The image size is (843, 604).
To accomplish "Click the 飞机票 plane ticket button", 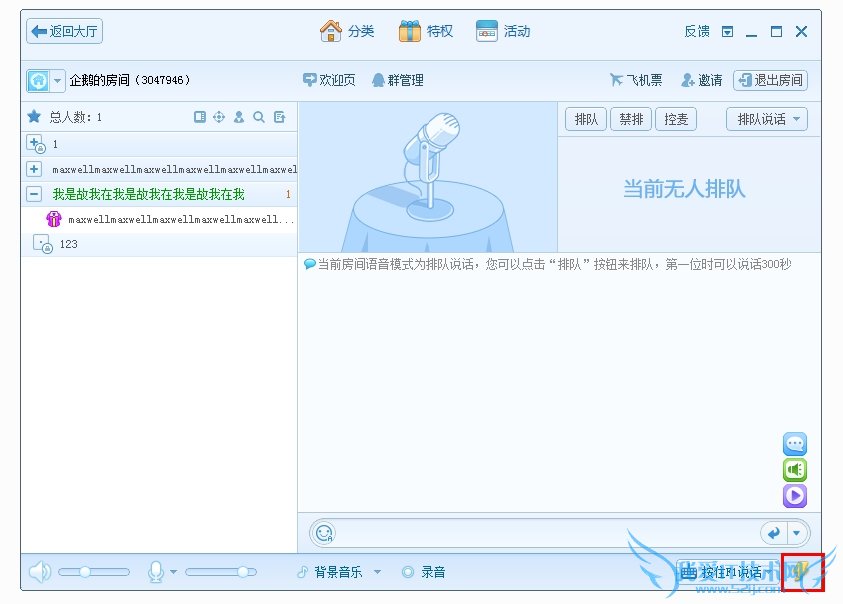I will pos(635,80).
